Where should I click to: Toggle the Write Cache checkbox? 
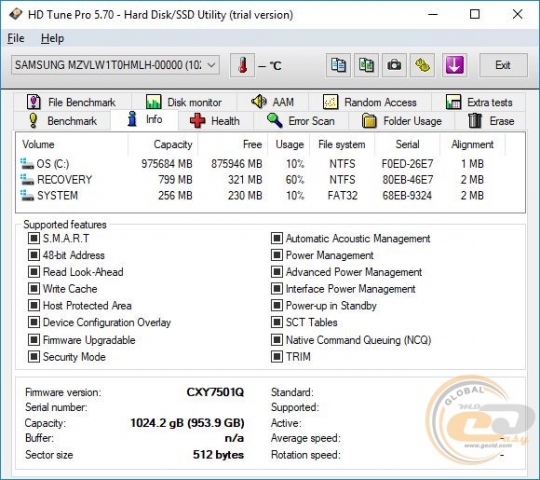34,289
